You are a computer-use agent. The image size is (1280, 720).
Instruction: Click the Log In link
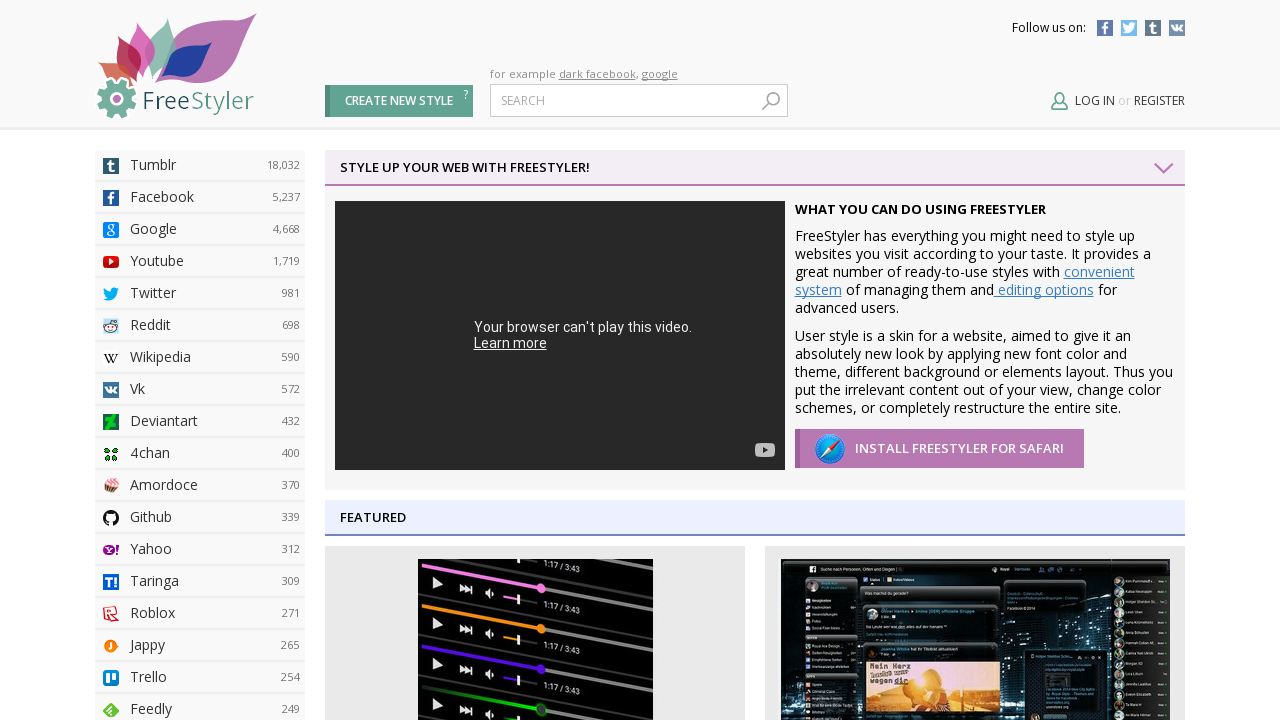click(1095, 101)
